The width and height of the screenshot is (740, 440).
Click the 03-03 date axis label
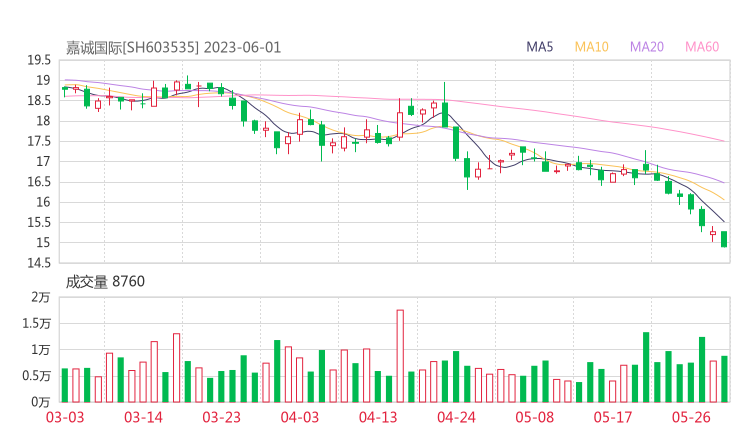point(65,417)
